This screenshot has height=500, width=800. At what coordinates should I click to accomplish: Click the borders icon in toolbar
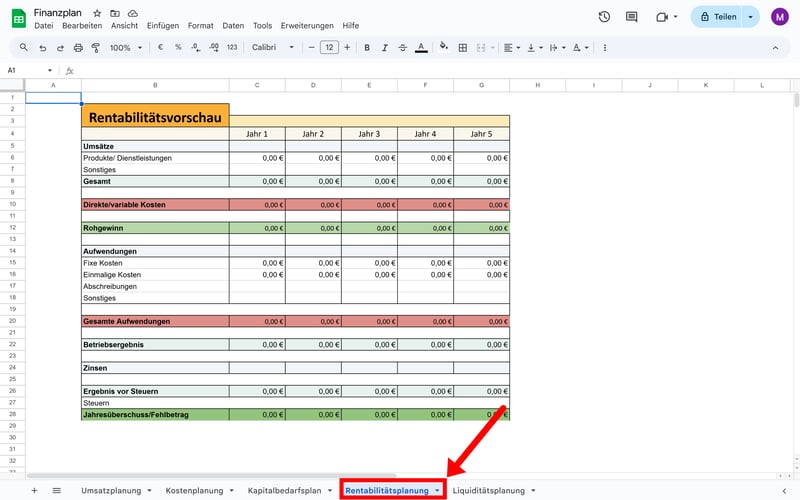click(x=463, y=47)
